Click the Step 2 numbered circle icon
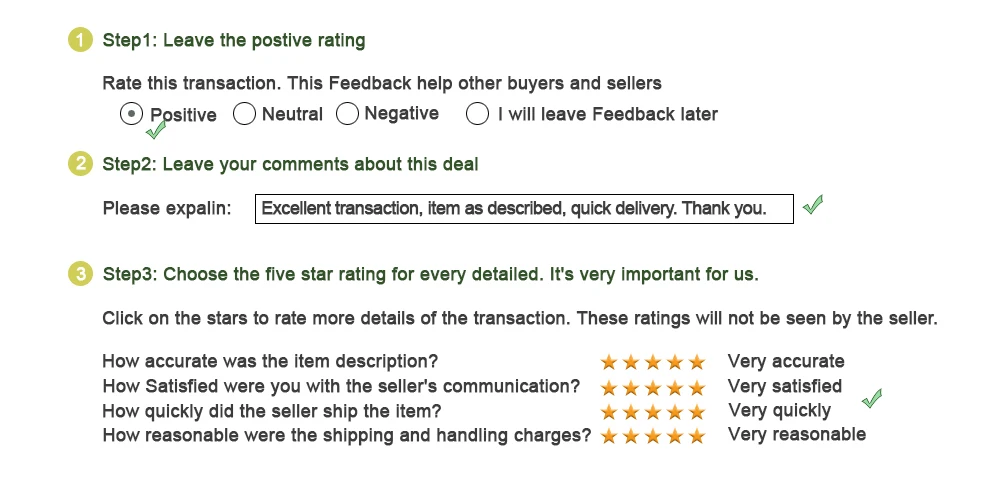Viewport: 1000px width, 480px height. coord(80,164)
